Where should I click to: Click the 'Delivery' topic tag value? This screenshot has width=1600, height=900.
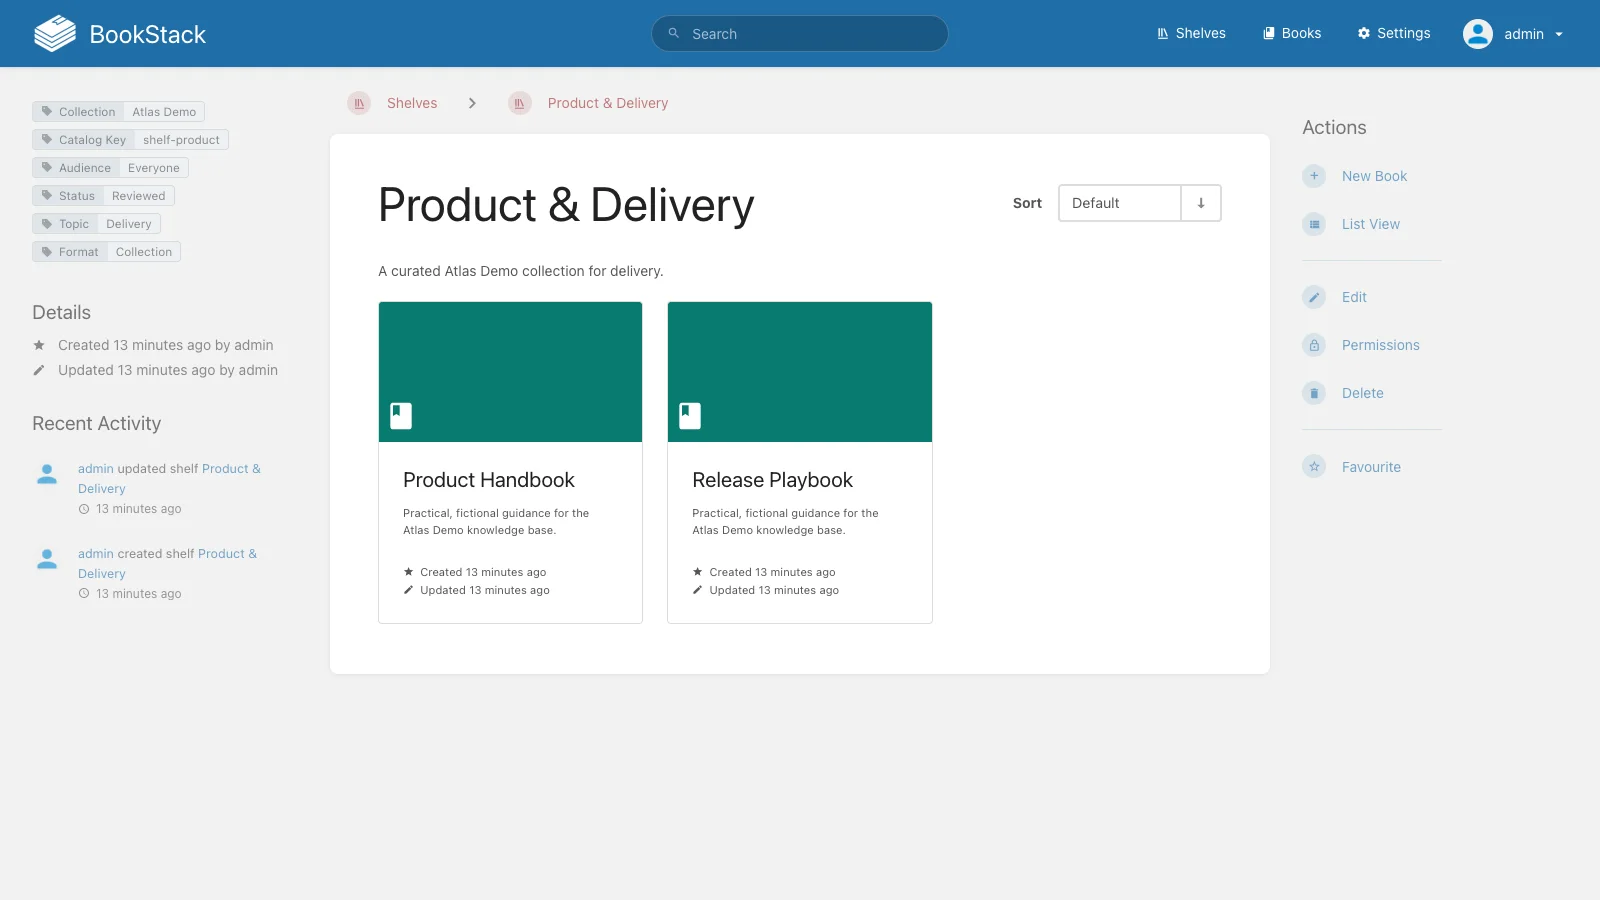click(129, 224)
